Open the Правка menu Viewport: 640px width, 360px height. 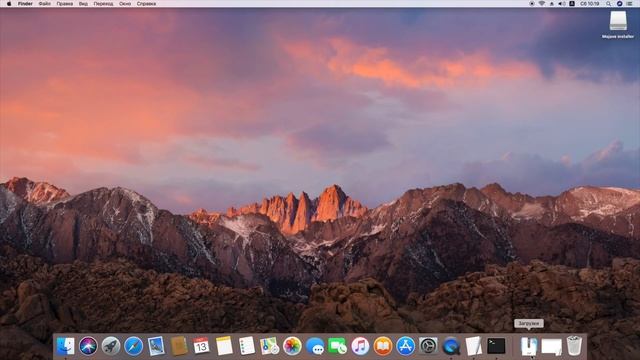tap(64, 4)
